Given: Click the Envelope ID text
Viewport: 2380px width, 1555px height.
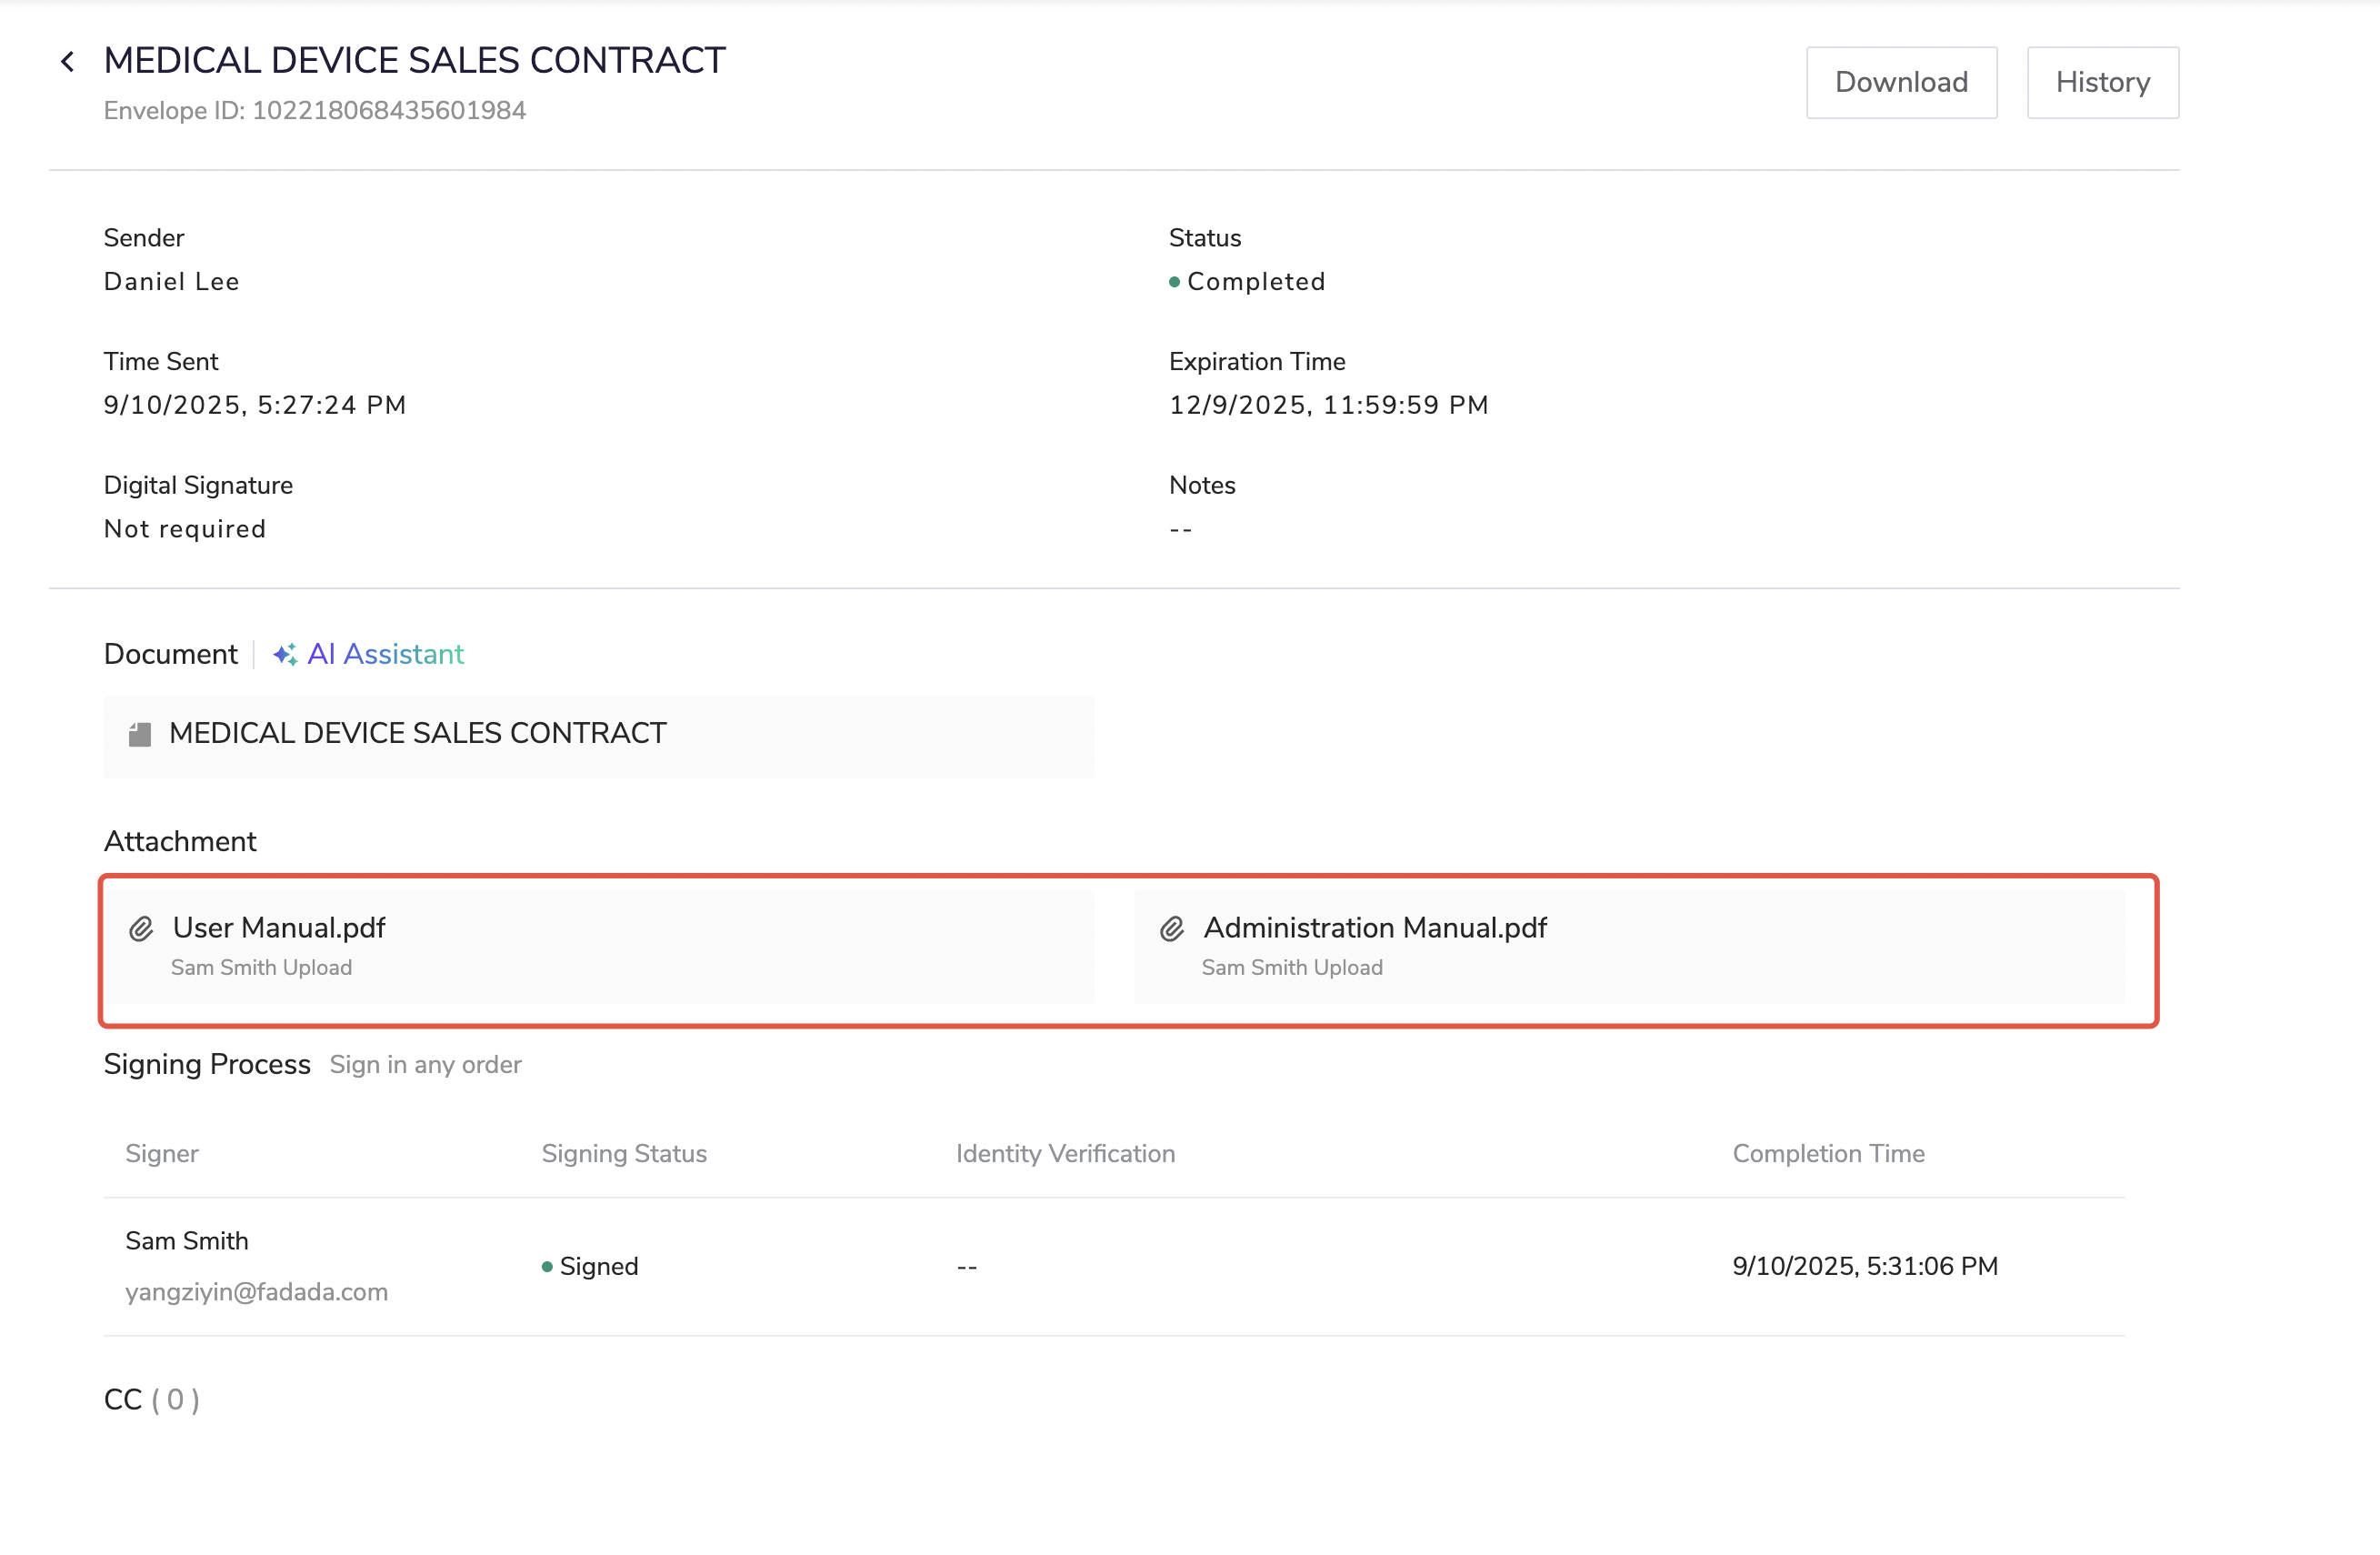Looking at the screenshot, I should click(314, 110).
